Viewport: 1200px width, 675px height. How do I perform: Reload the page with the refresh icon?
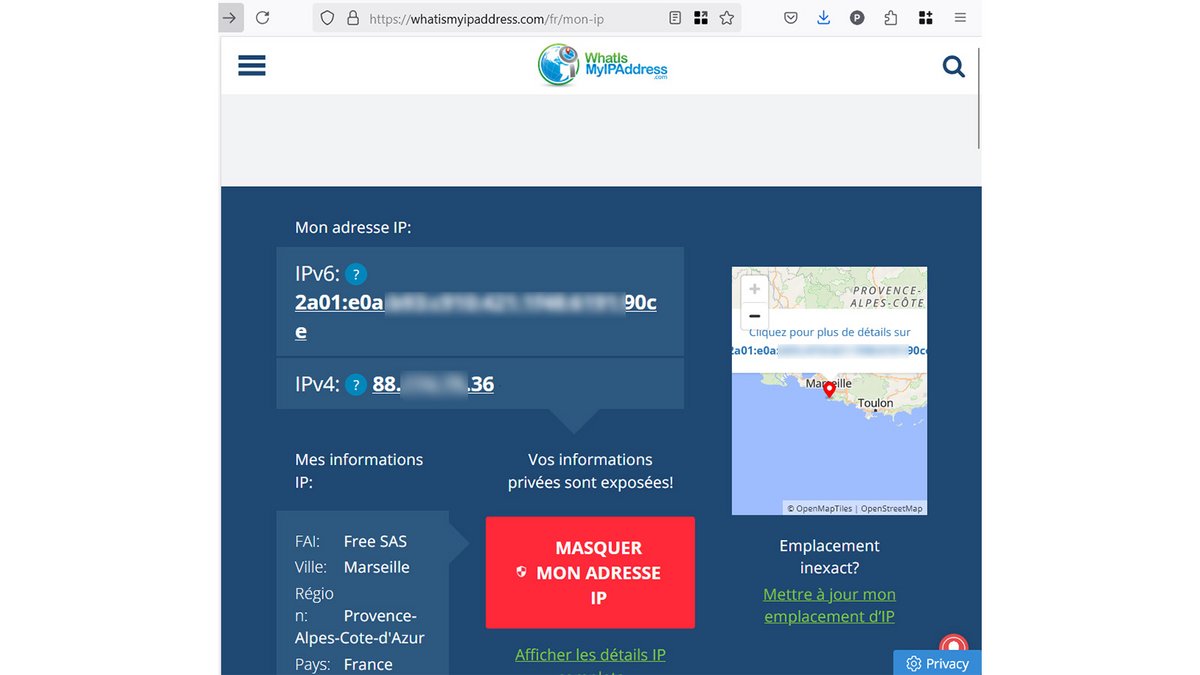263,18
